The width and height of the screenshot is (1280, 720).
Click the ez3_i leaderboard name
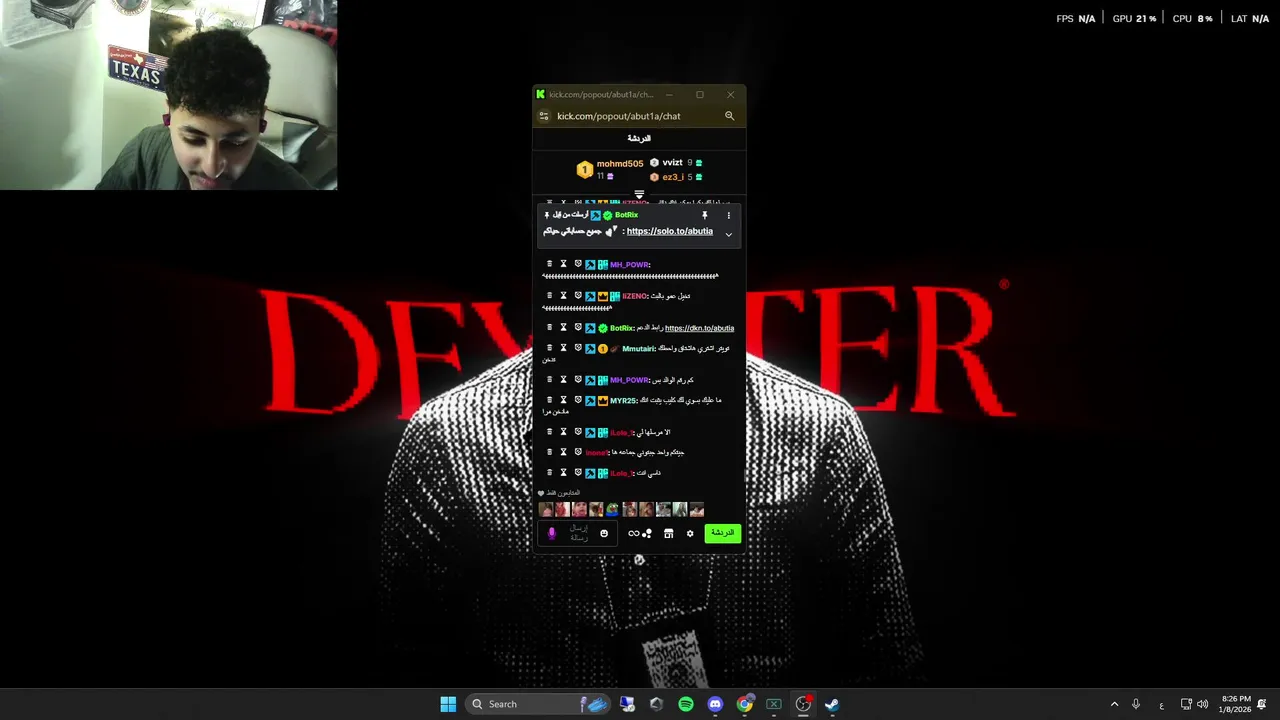point(673,177)
